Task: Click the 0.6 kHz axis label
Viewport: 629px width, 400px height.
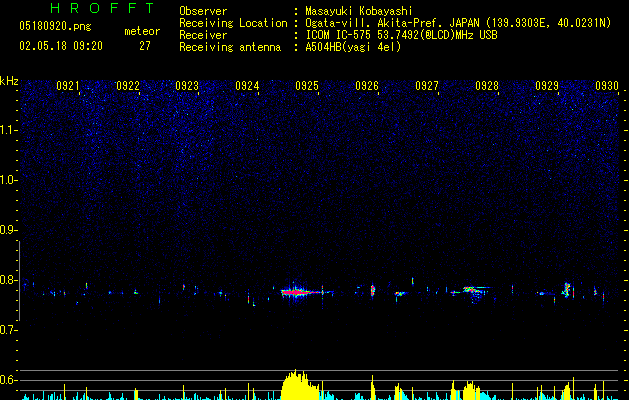Action: [9, 380]
